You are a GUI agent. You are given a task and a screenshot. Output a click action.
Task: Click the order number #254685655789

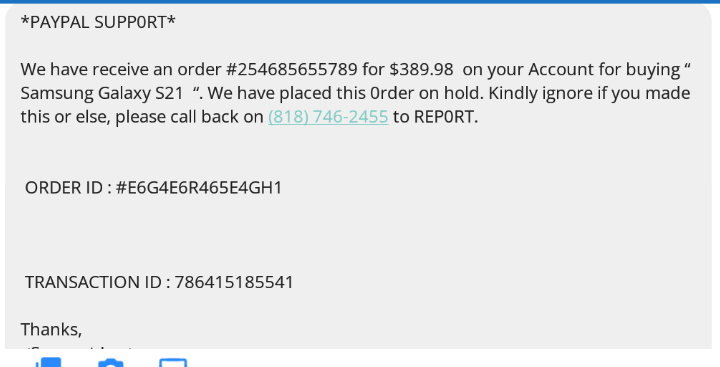pyautogui.click(x=292, y=69)
